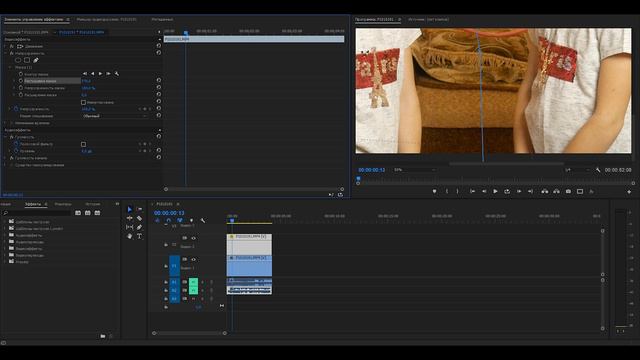Select the ellipse mask tool under Opacity
This screenshot has width=640, height=360.
point(18,60)
